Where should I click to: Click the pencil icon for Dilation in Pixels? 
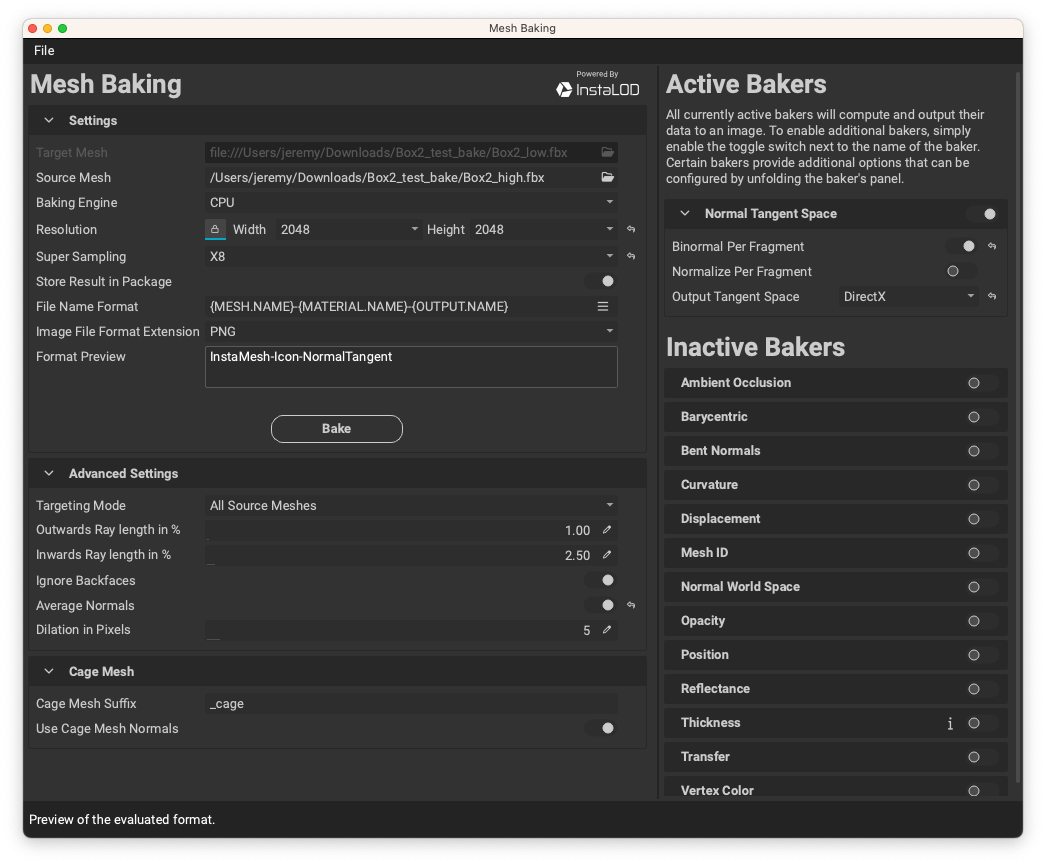point(607,630)
